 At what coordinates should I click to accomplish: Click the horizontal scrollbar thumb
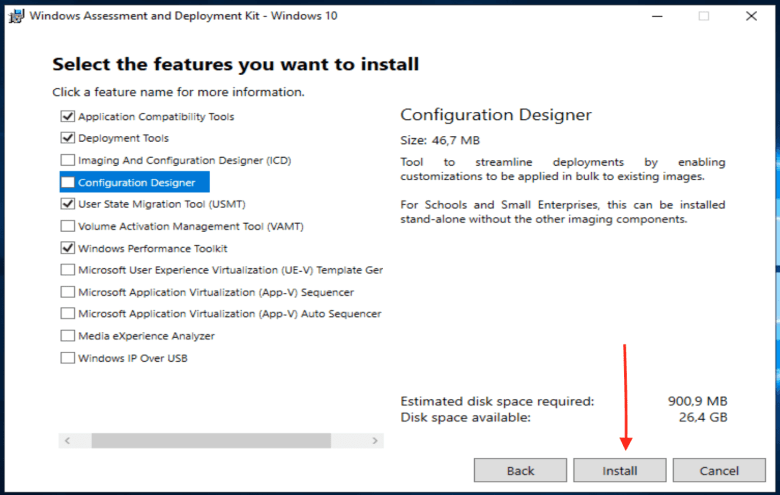pyautogui.click(x=211, y=441)
